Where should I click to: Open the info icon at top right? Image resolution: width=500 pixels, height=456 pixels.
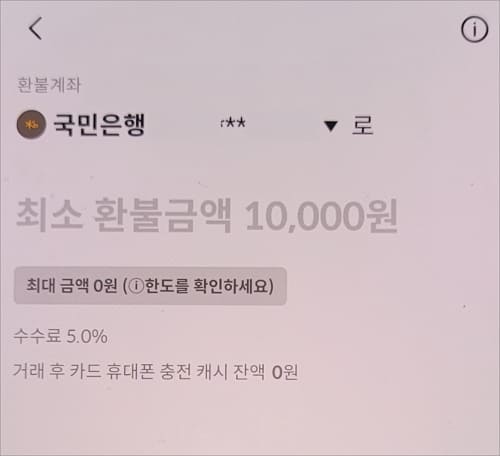pyautogui.click(x=474, y=29)
